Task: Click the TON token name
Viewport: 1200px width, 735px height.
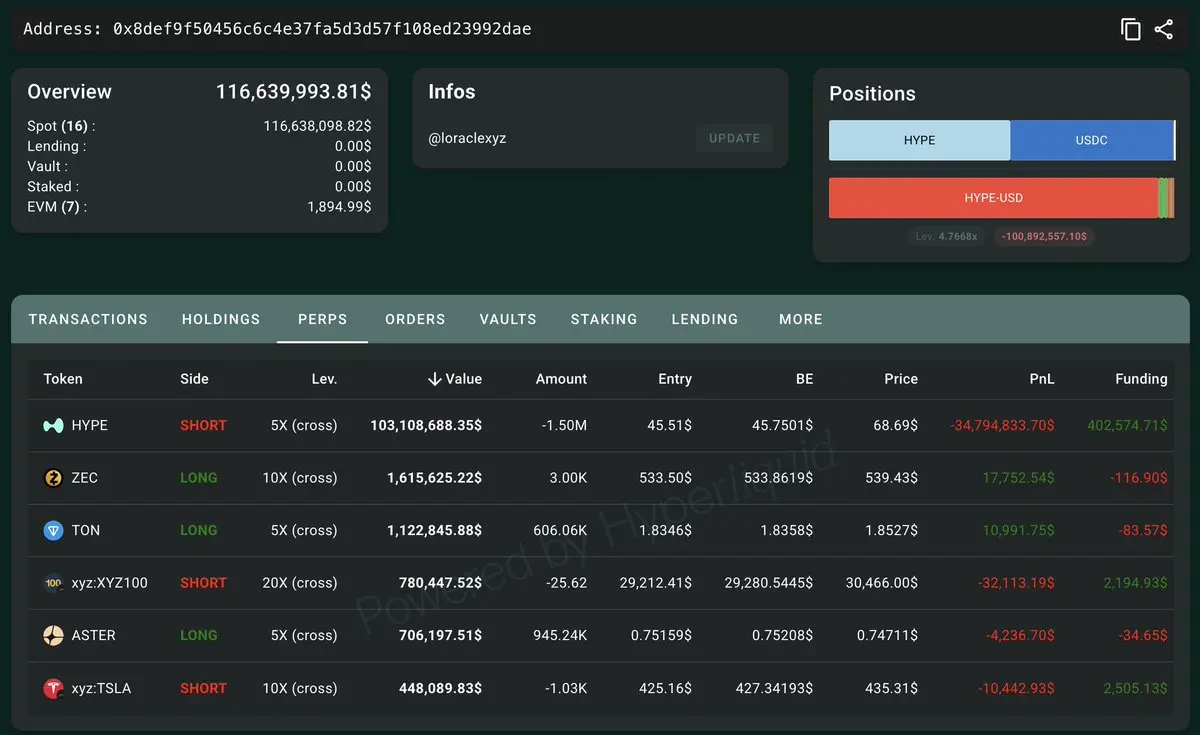Action: click(85, 530)
